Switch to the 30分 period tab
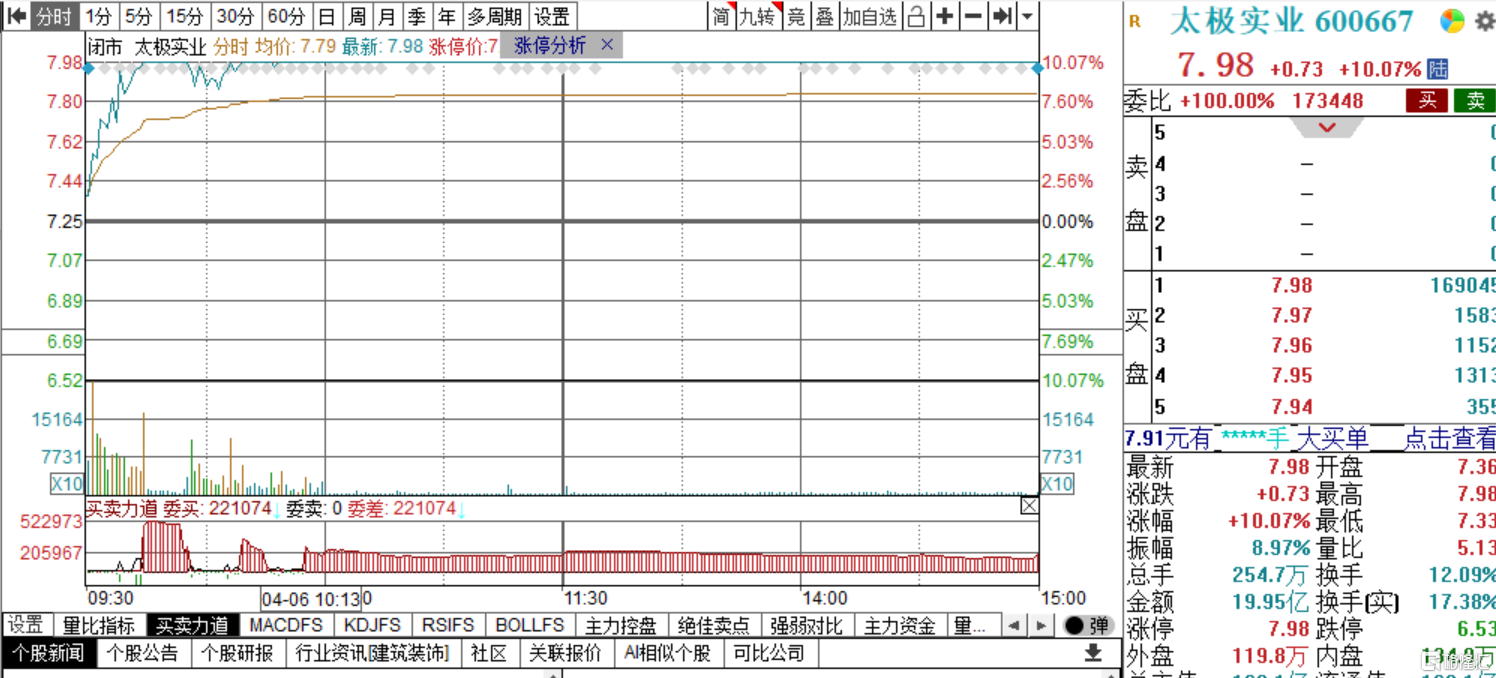 click(x=236, y=16)
